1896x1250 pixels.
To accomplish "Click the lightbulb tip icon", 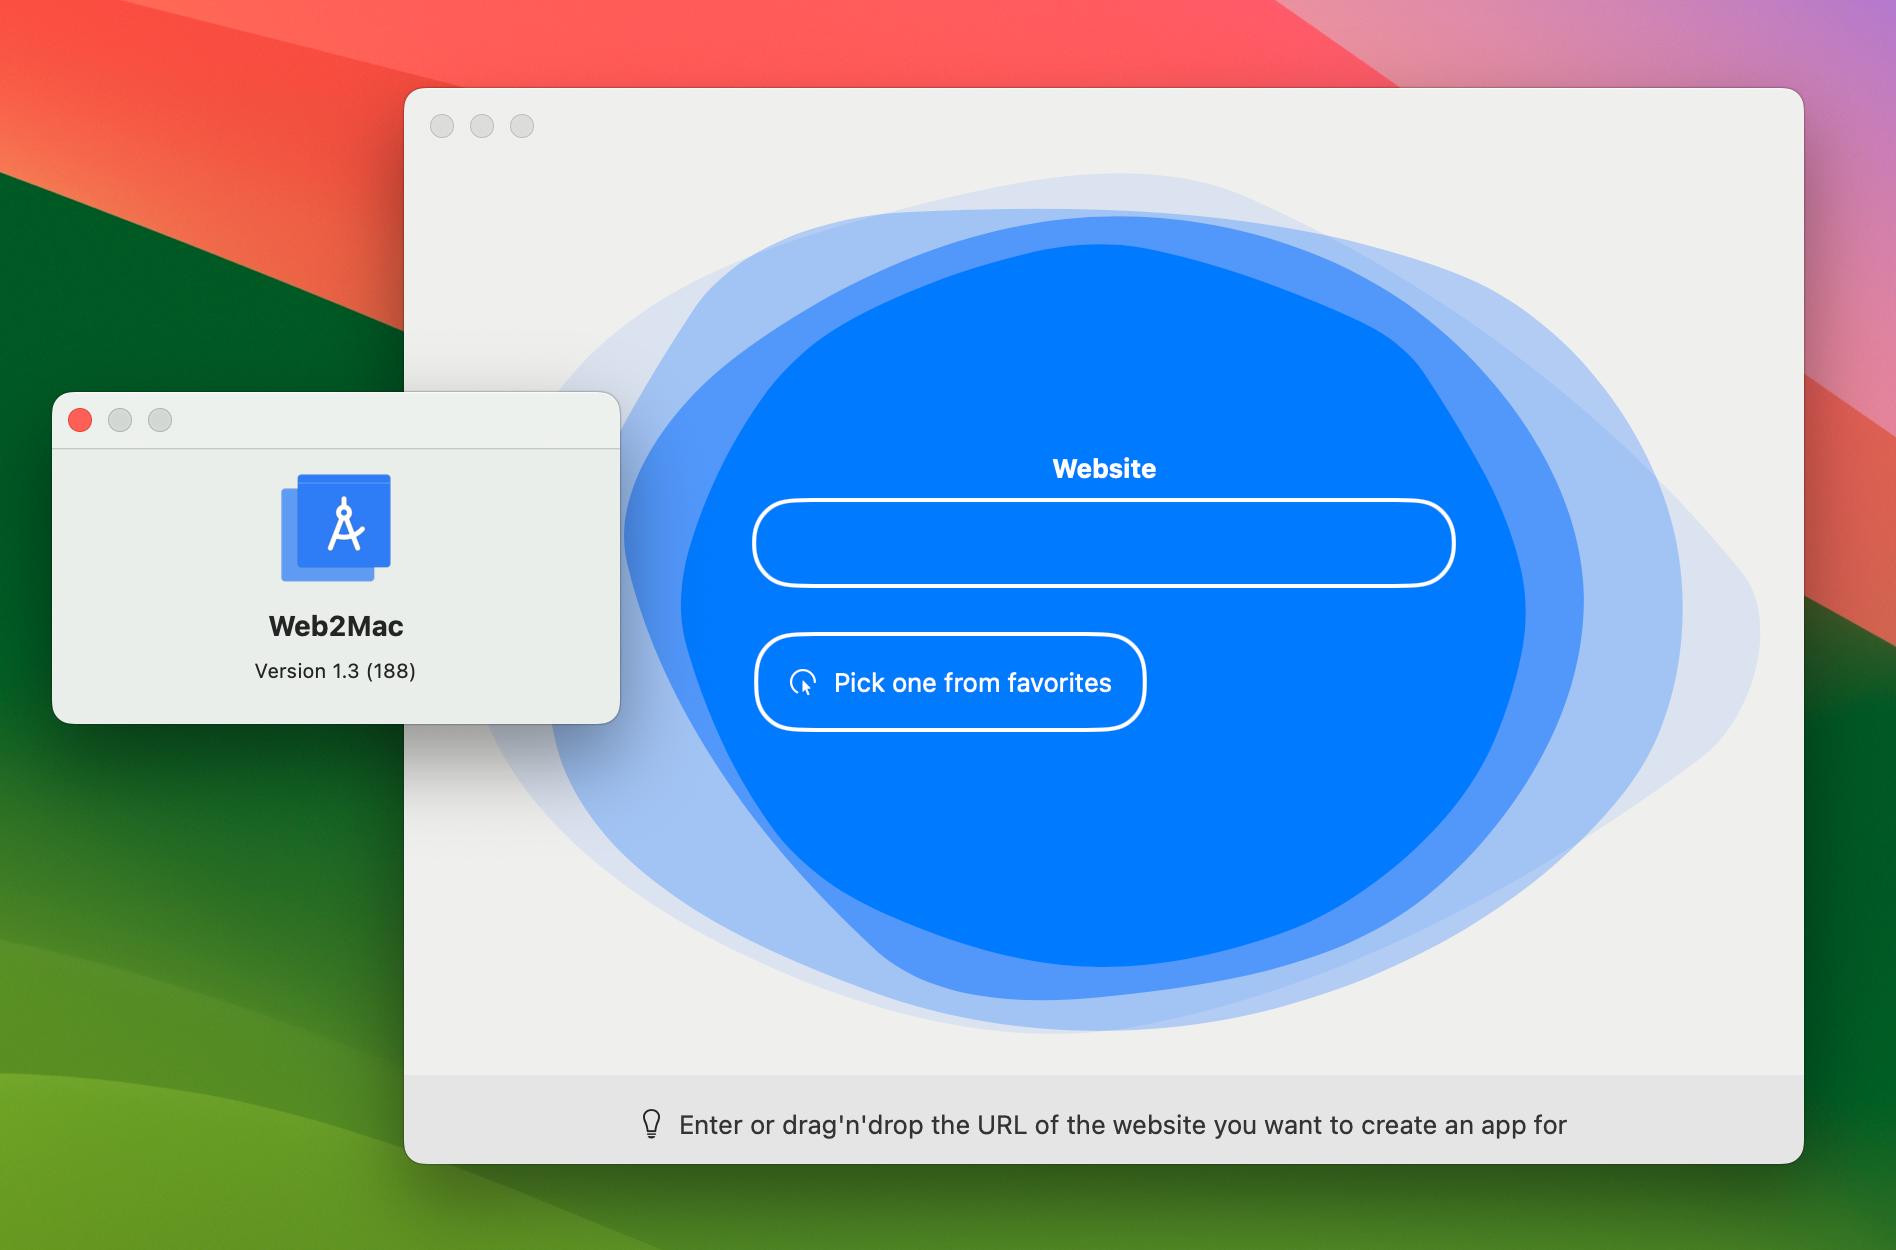I will click(651, 1124).
